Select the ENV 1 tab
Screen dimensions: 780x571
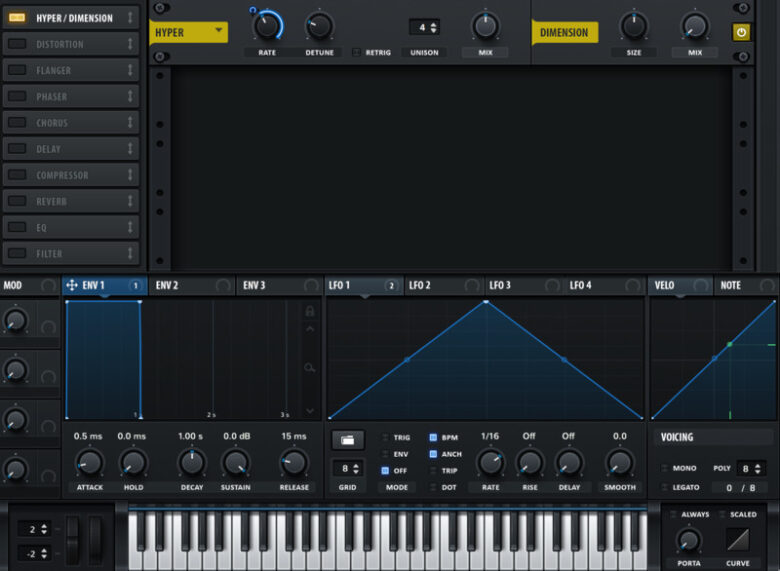[104, 286]
